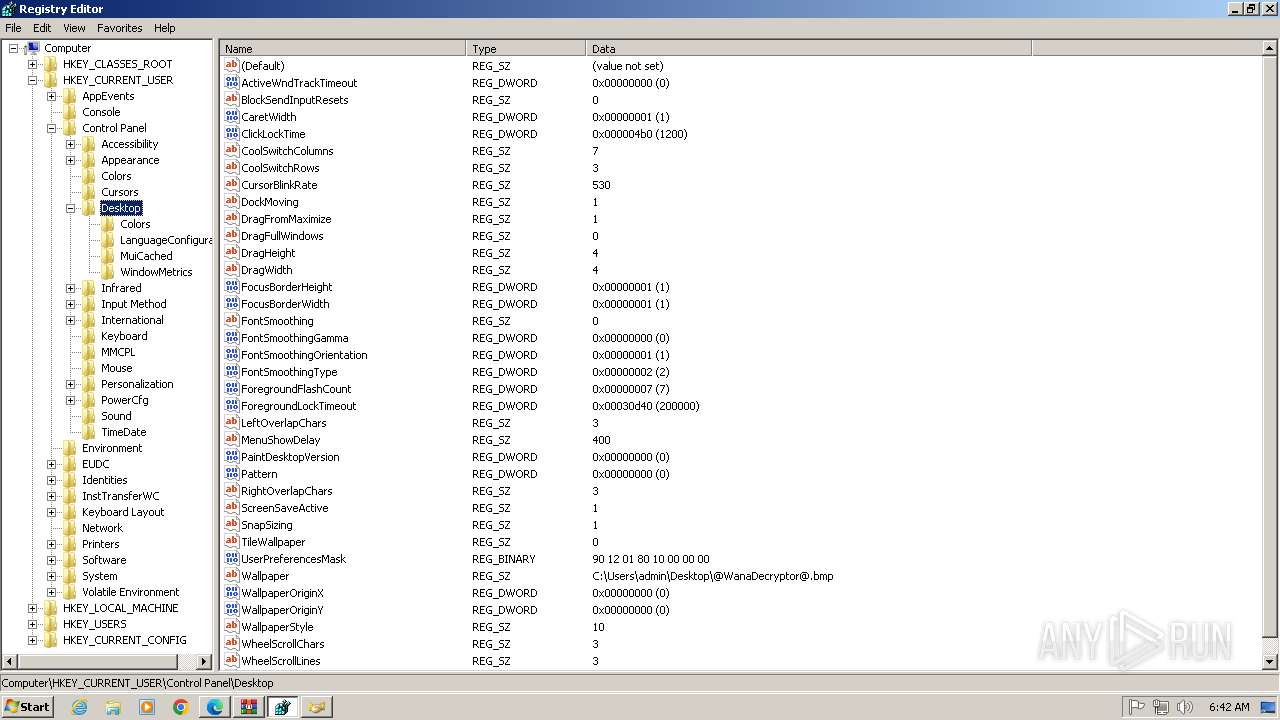Select the HKEY_CURRENT_CONFIG key
The height and width of the screenshot is (720, 1280).
click(124, 640)
